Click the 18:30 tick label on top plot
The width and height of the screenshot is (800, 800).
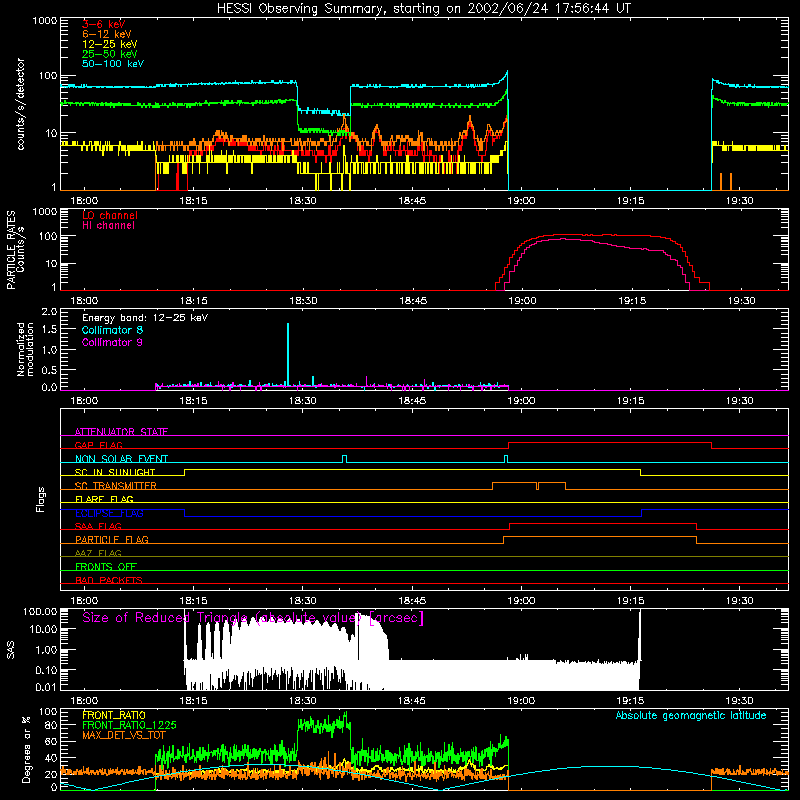(303, 201)
